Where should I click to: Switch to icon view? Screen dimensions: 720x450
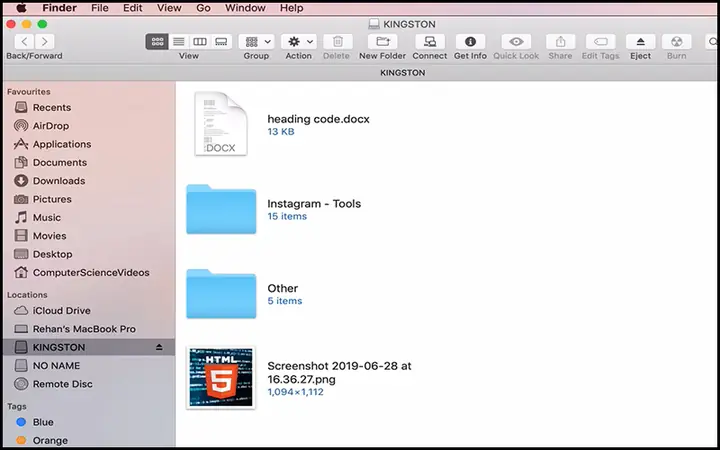point(157,42)
